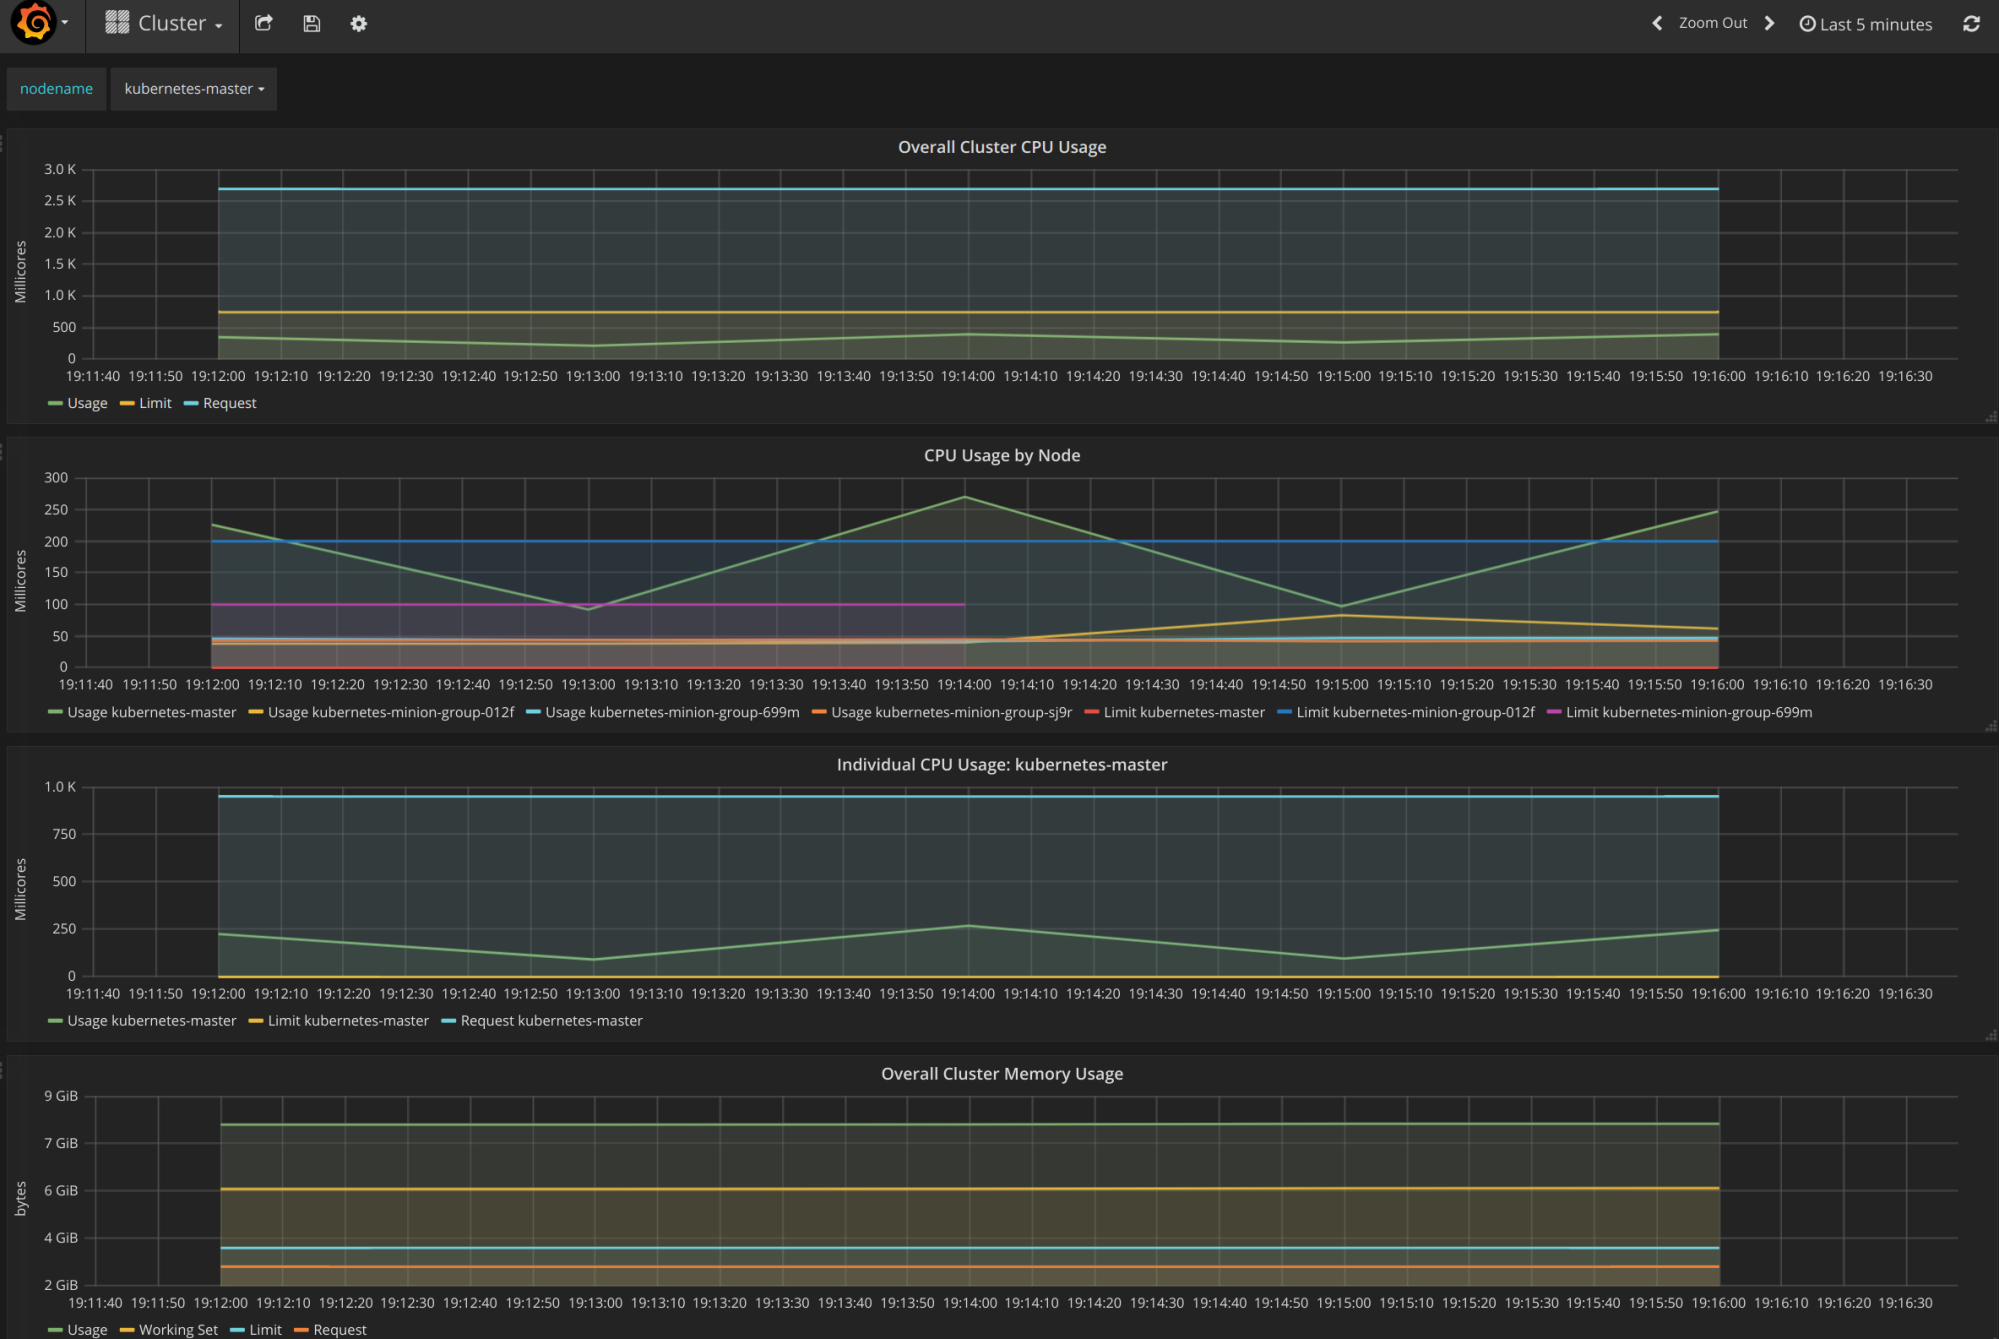Click the Cluster dashboard grid icon

117,23
